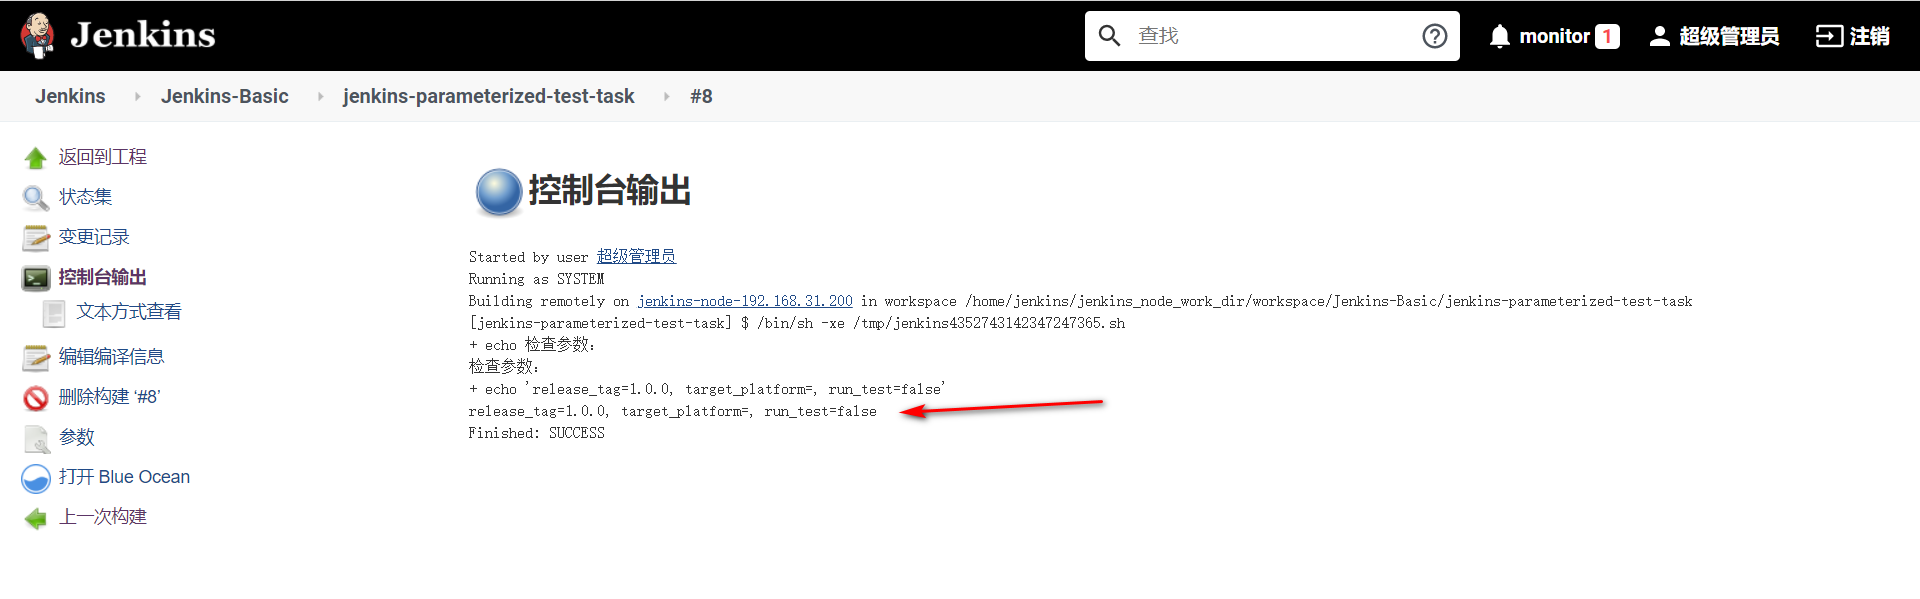Open 变更记录 sidebar link

tap(94, 237)
